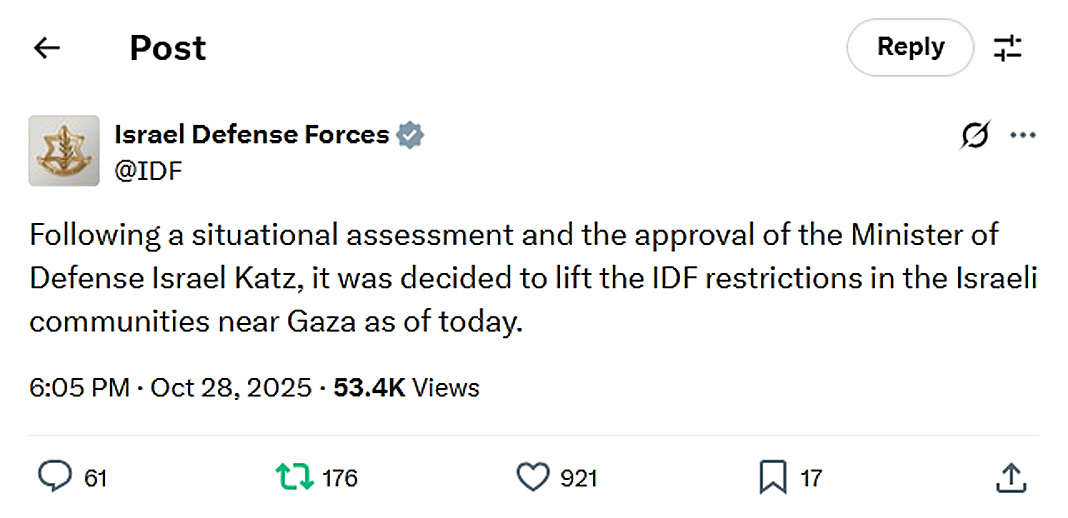Screen dimensions: 1068x518
Task: Click the IDF profile avatar
Action: [x=64, y=151]
